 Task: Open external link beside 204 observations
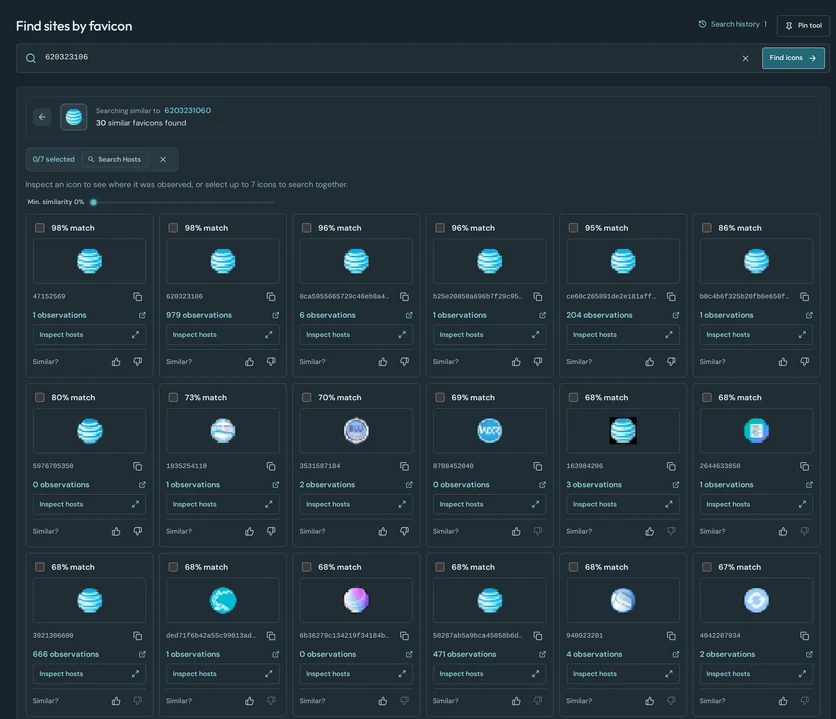[x=676, y=315]
